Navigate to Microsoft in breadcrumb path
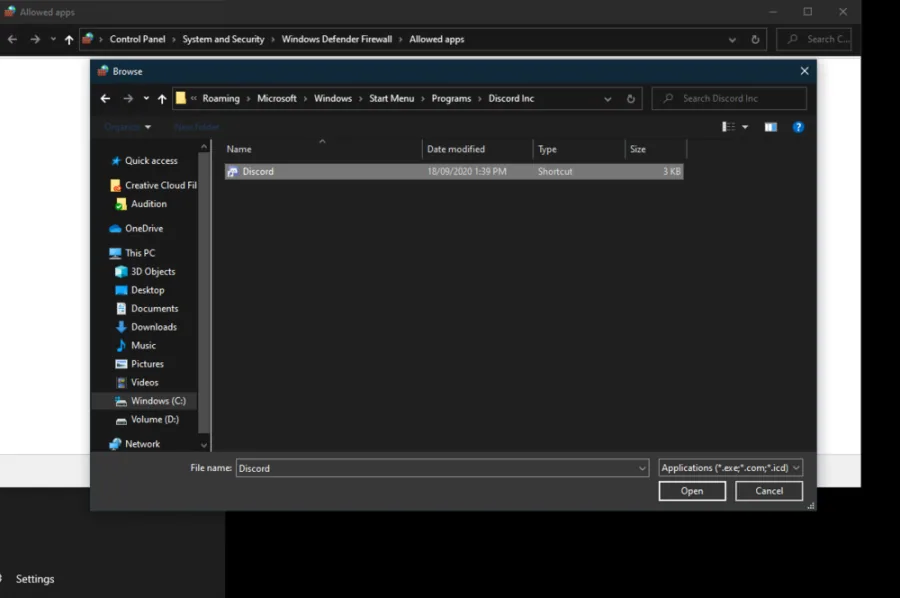900x598 pixels. [277, 98]
